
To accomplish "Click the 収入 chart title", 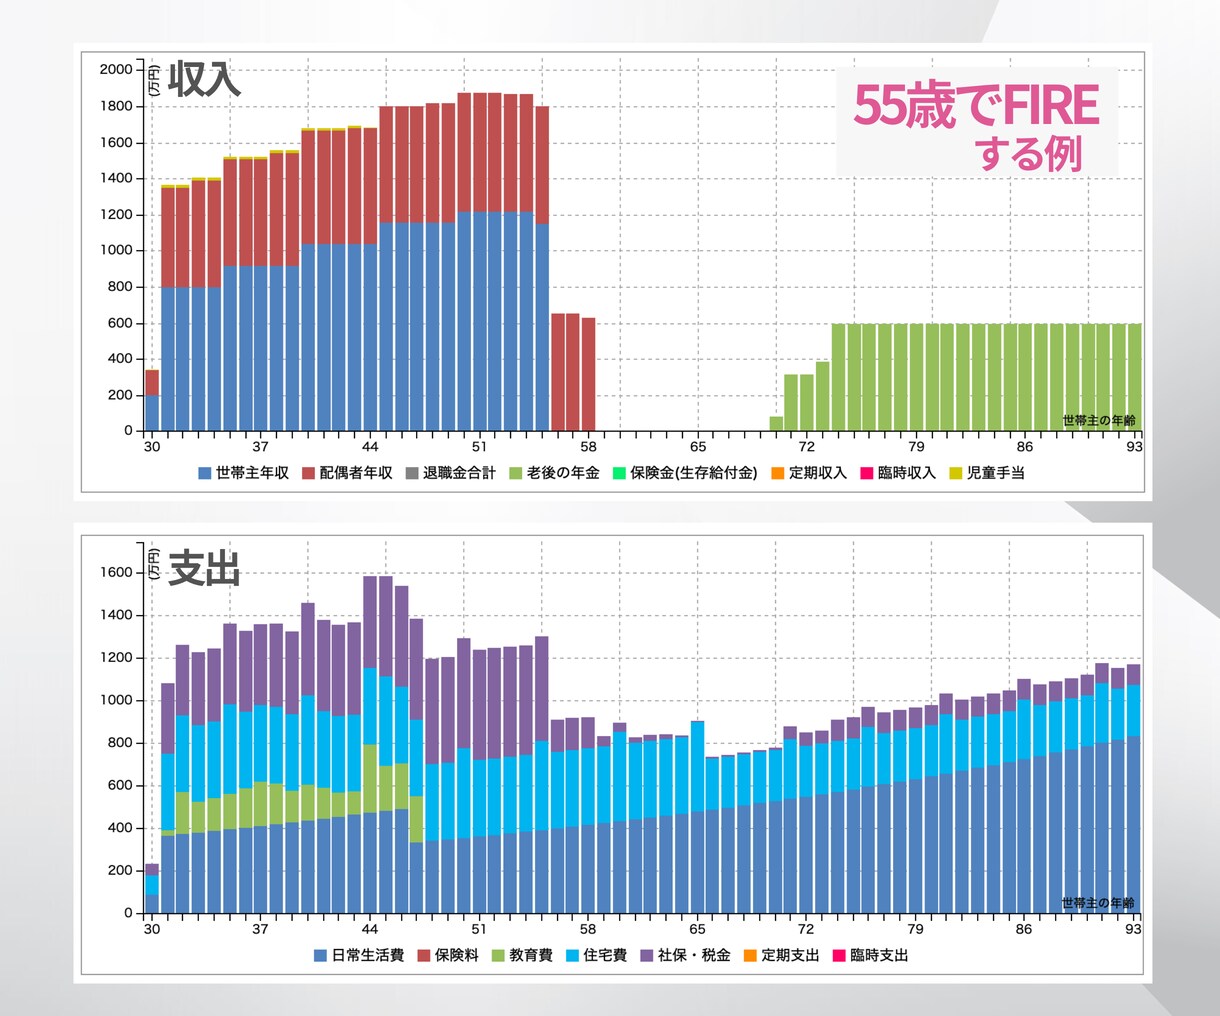I will pos(204,80).
